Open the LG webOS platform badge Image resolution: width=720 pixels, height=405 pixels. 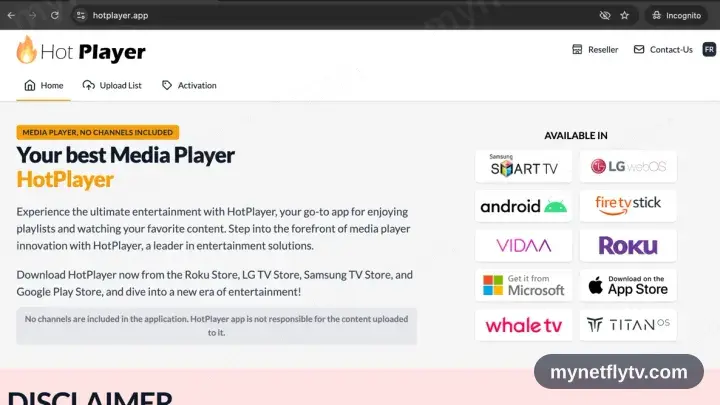pyautogui.click(x=628, y=166)
